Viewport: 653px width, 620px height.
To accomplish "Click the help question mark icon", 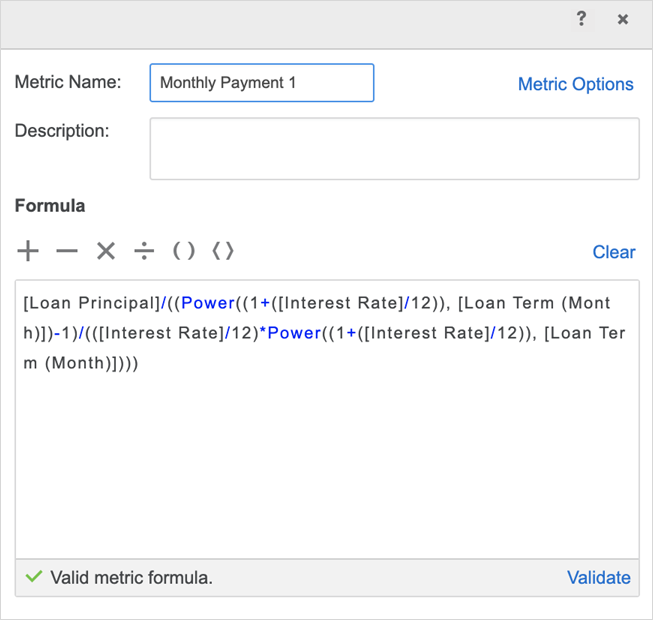I will point(581,19).
